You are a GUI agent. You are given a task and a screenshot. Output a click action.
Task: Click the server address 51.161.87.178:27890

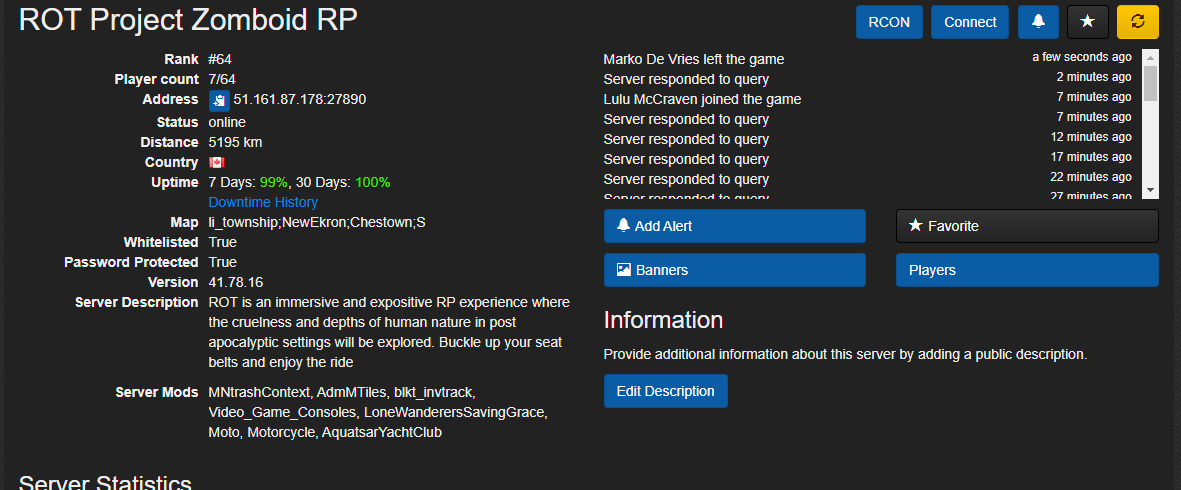300,99
